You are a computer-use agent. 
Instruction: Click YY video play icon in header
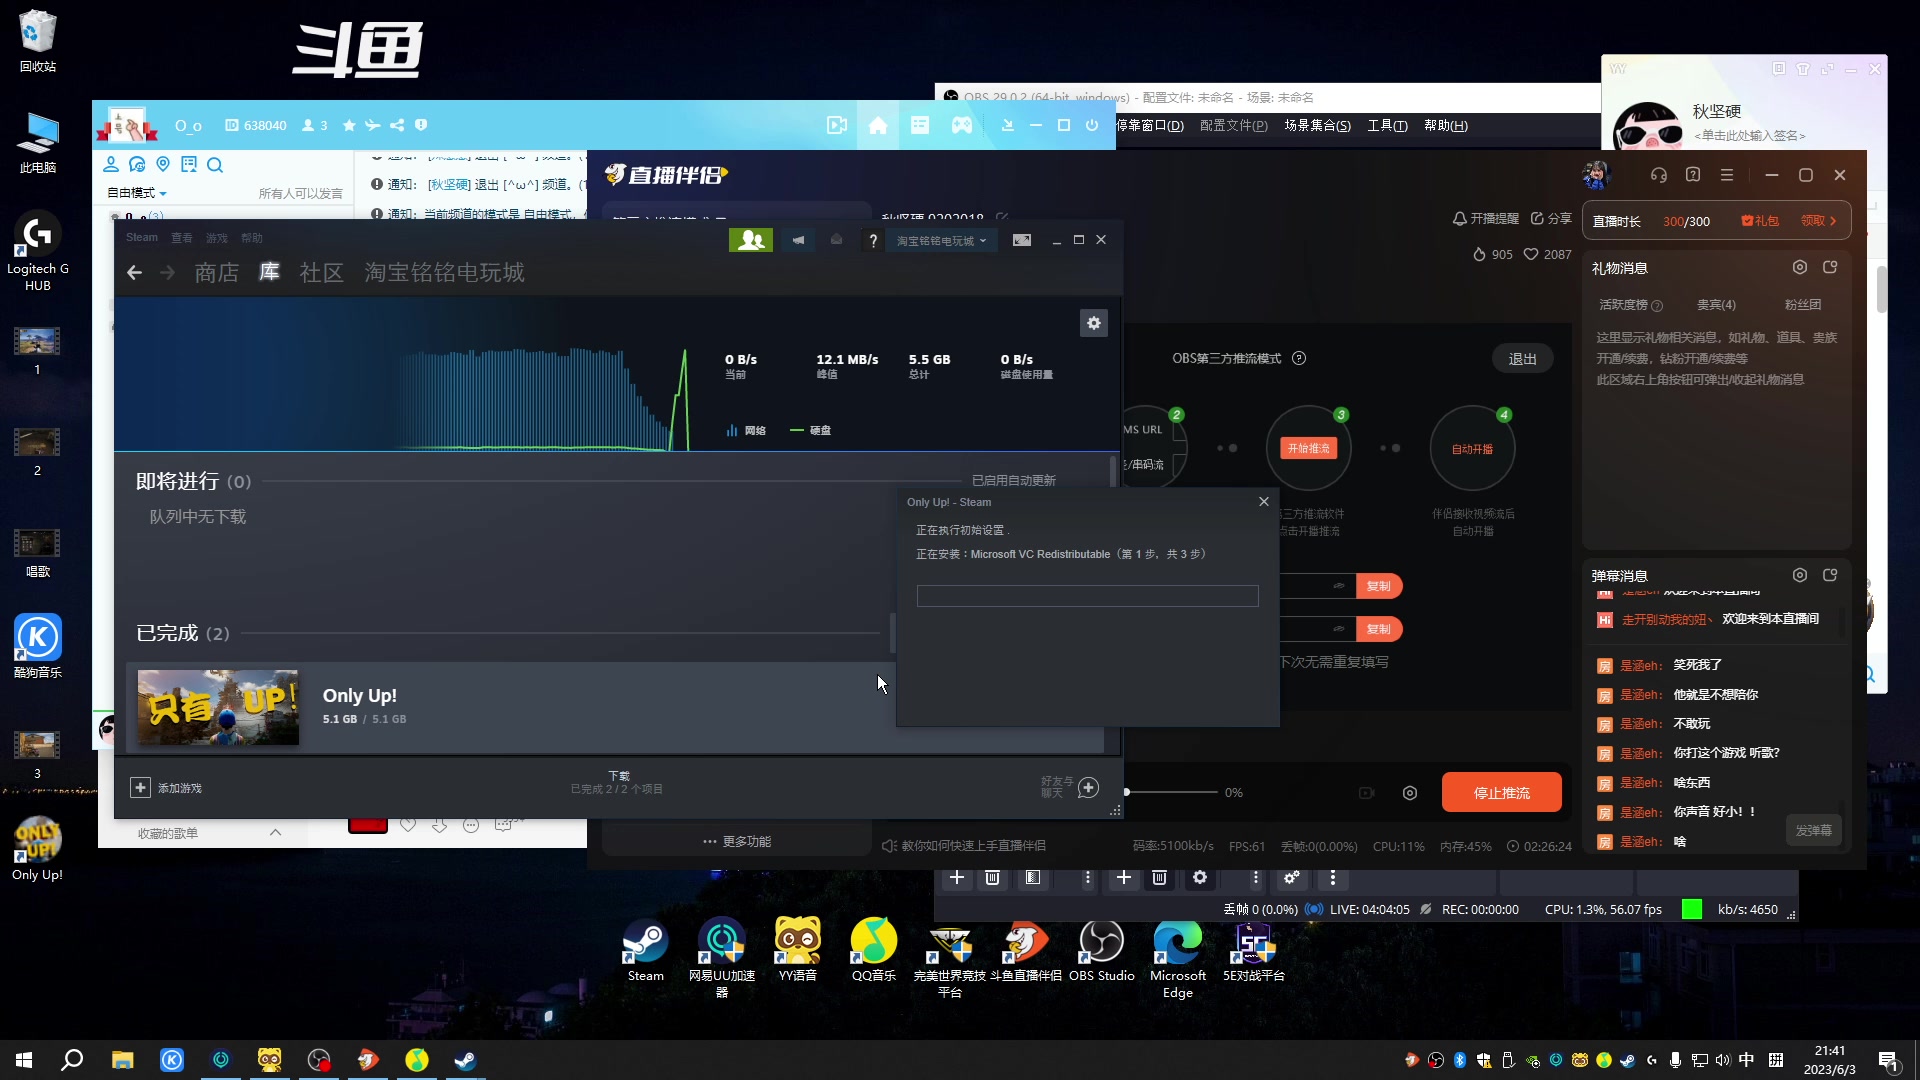[837, 125]
